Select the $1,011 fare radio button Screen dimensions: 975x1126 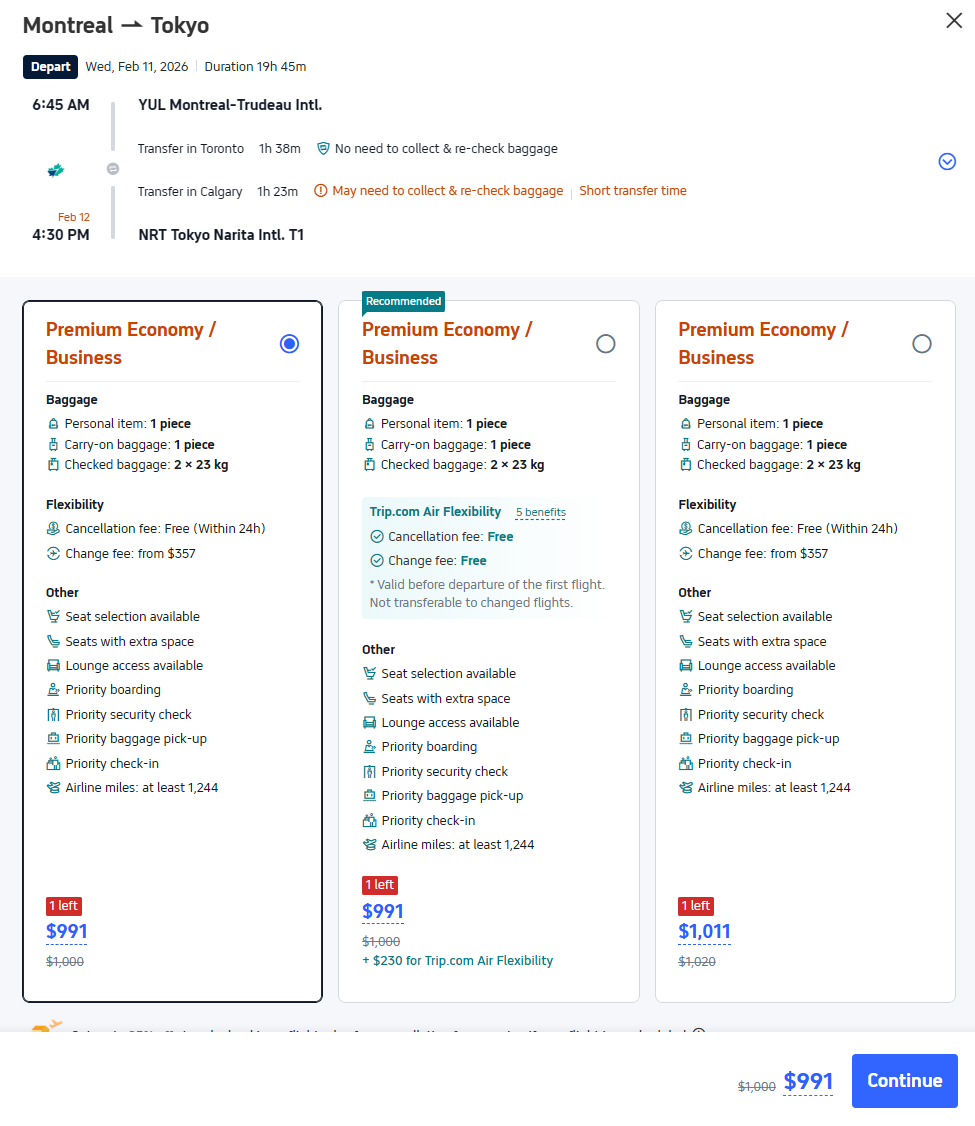921,344
